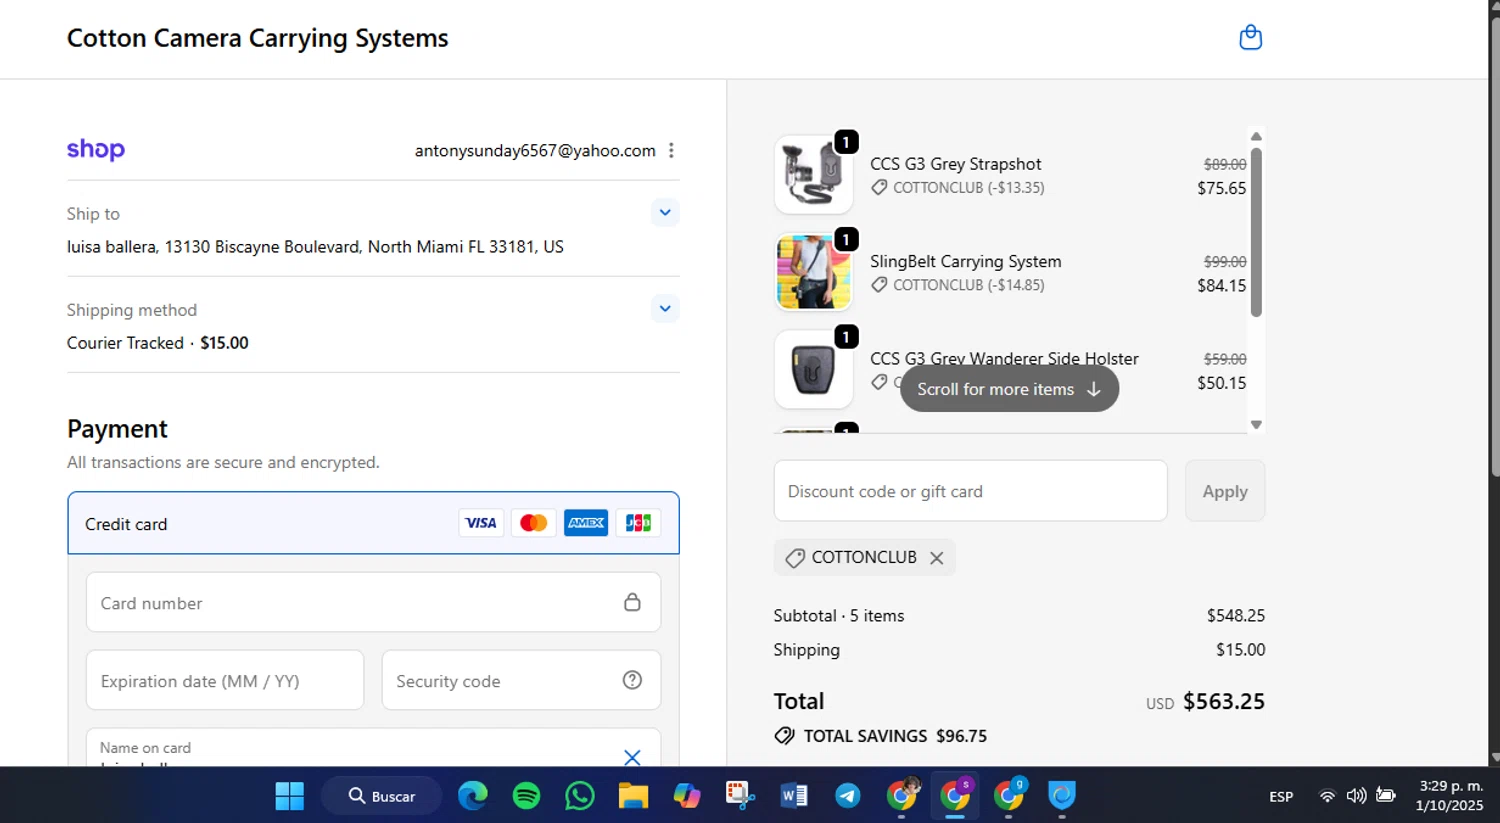1500x823 pixels.
Task: Click the Payment section heading
Action: click(x=117, y=429)
